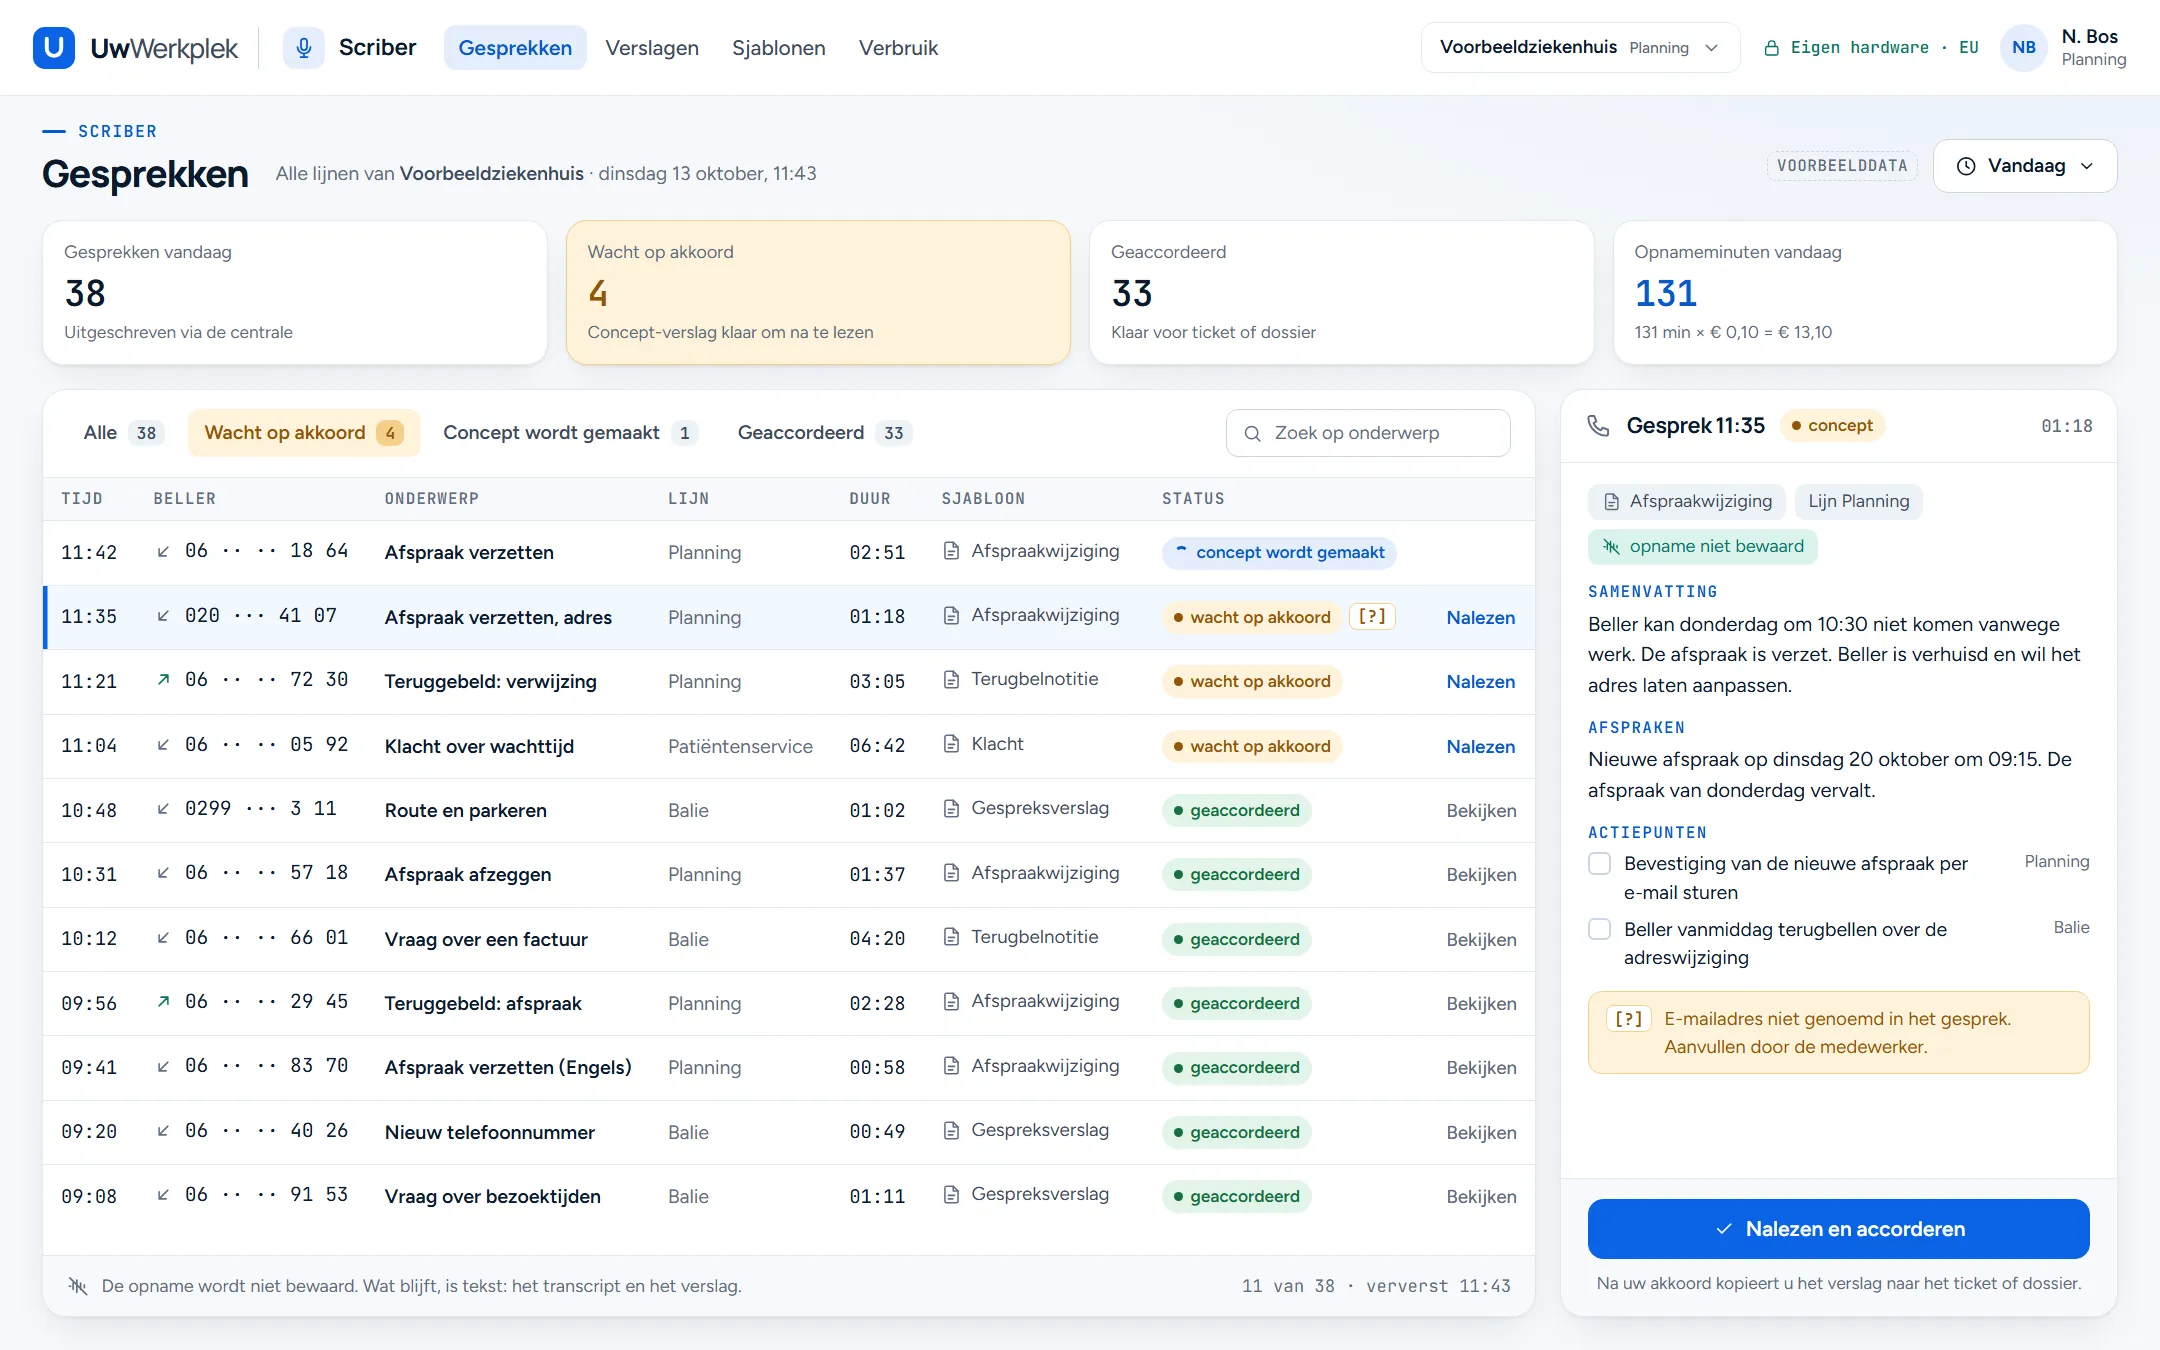
Task: Click the outgoing call arrow in 11:21 row
Action: pyautogui.click(x=163, y=680)
